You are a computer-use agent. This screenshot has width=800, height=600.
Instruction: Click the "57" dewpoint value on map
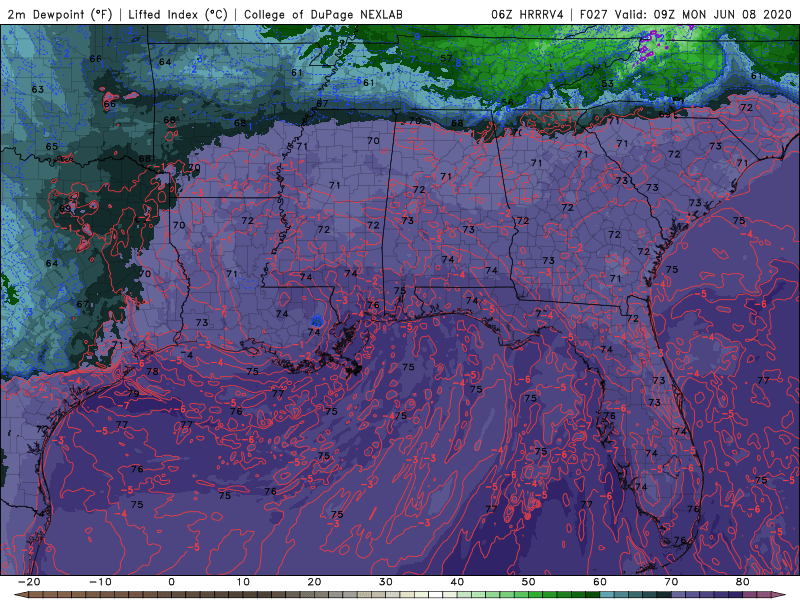446,58
